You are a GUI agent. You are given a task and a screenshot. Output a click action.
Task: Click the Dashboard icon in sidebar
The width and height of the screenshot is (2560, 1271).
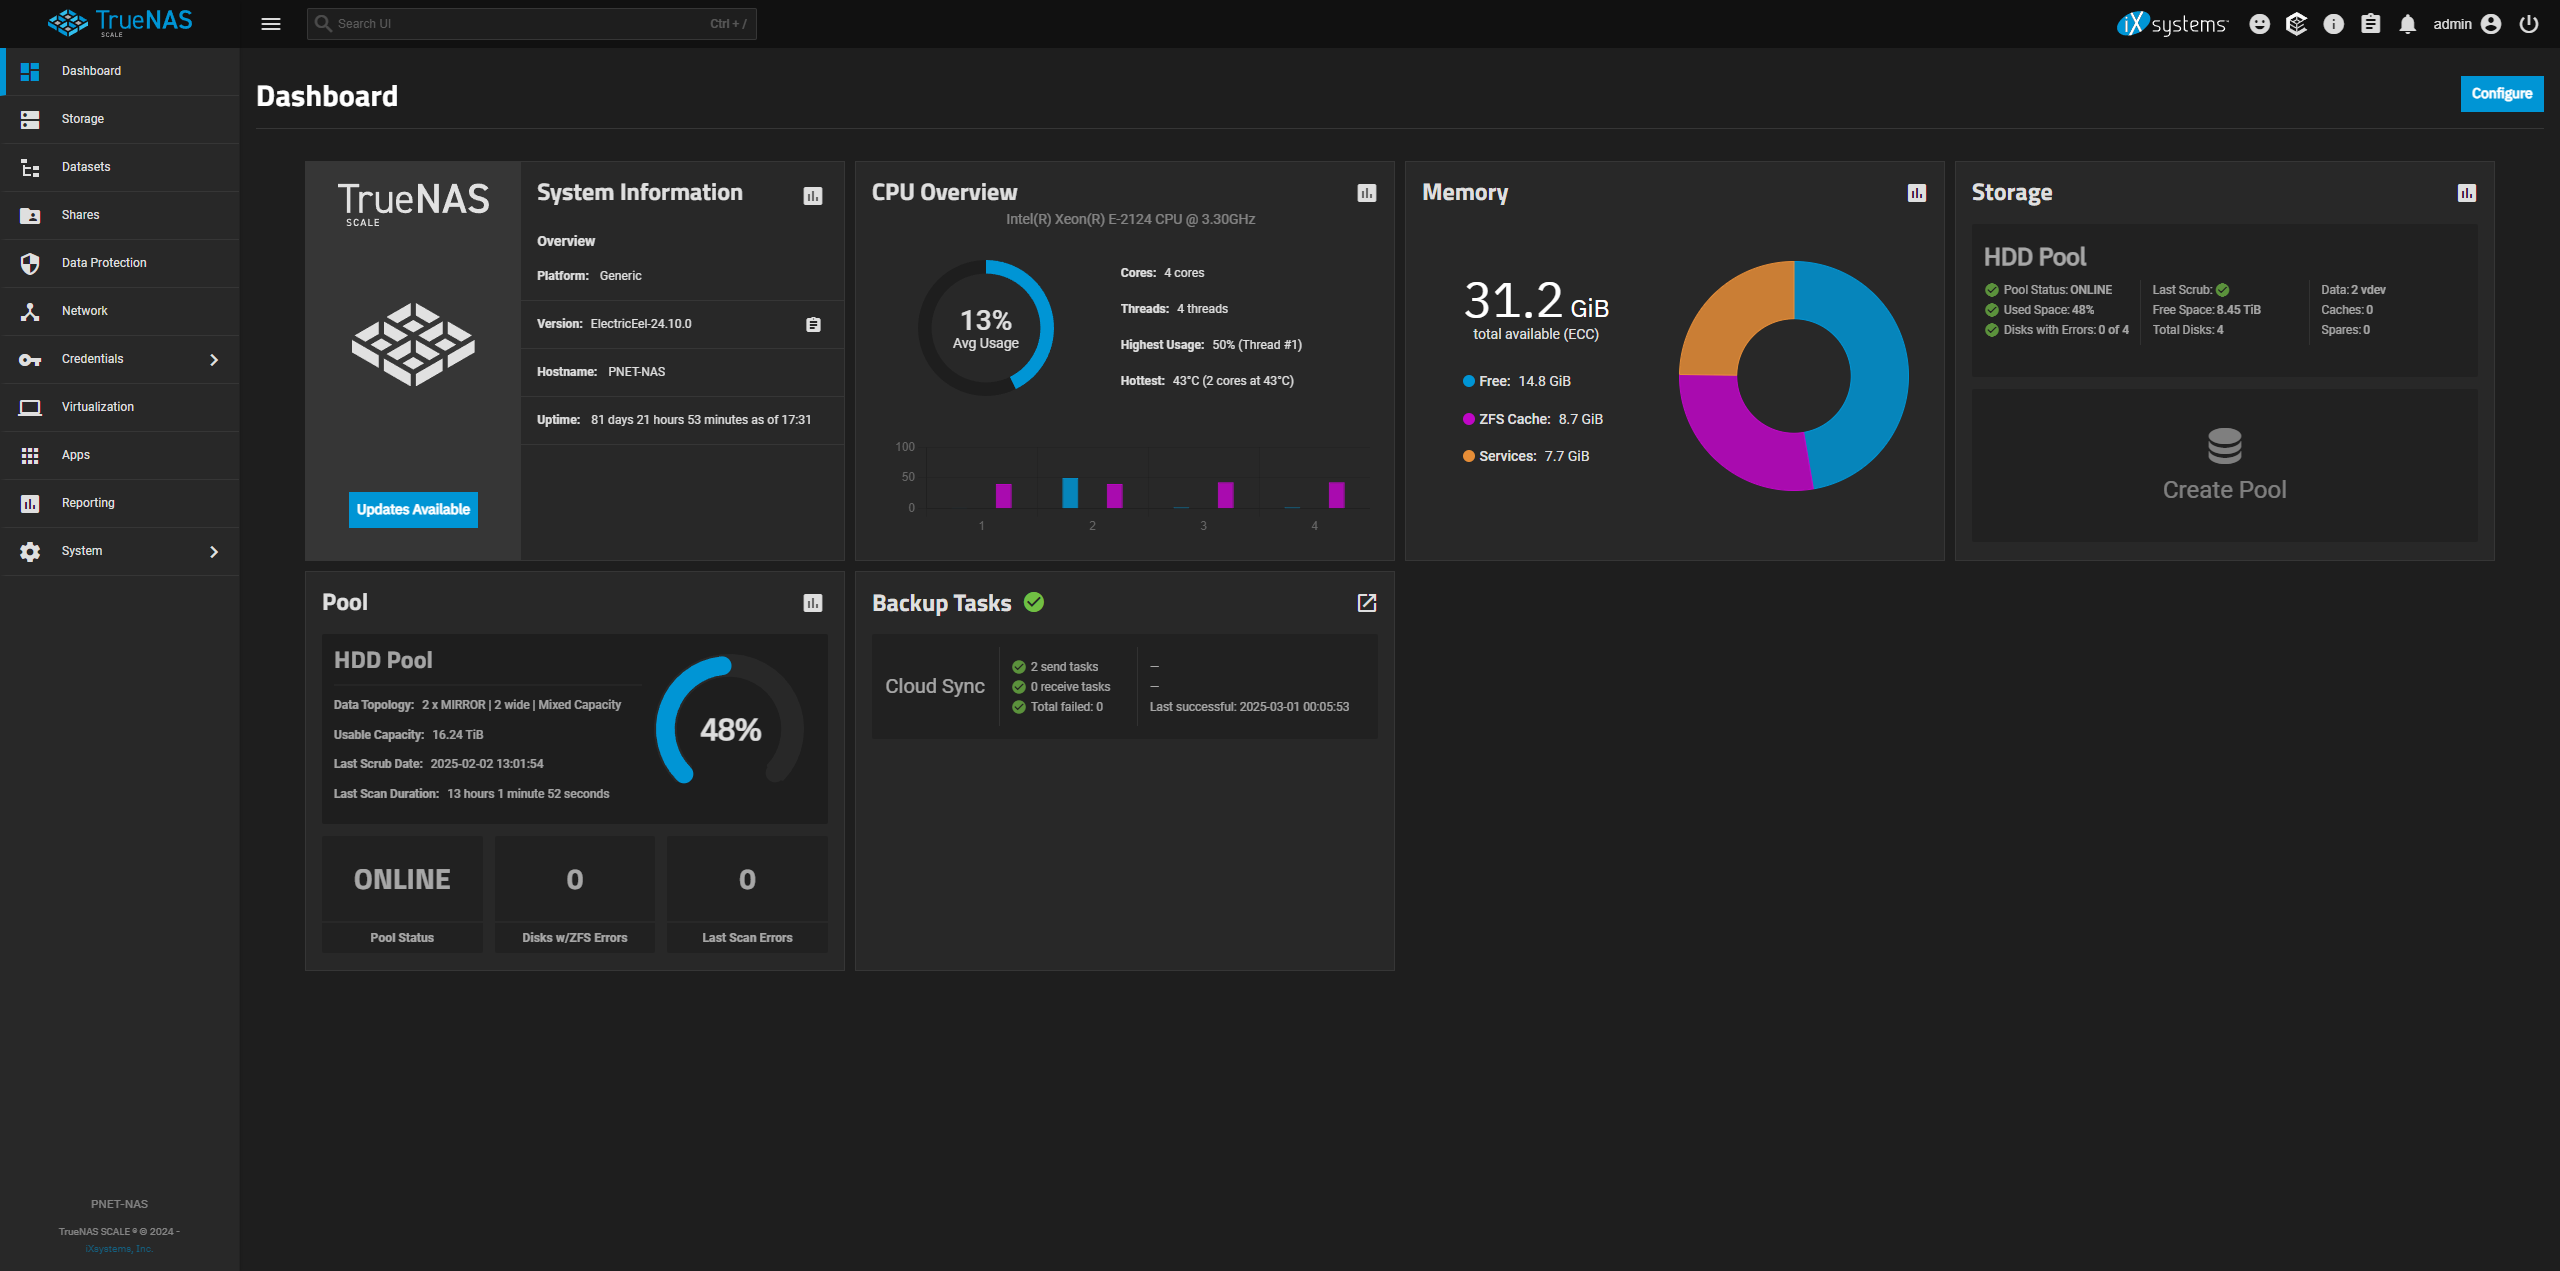pyautogui.click(x=29, y=70)
